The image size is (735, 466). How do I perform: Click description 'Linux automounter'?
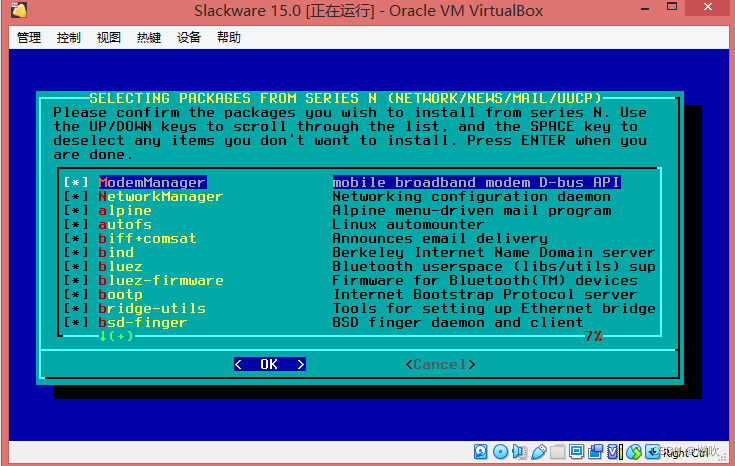pos(408,225)
